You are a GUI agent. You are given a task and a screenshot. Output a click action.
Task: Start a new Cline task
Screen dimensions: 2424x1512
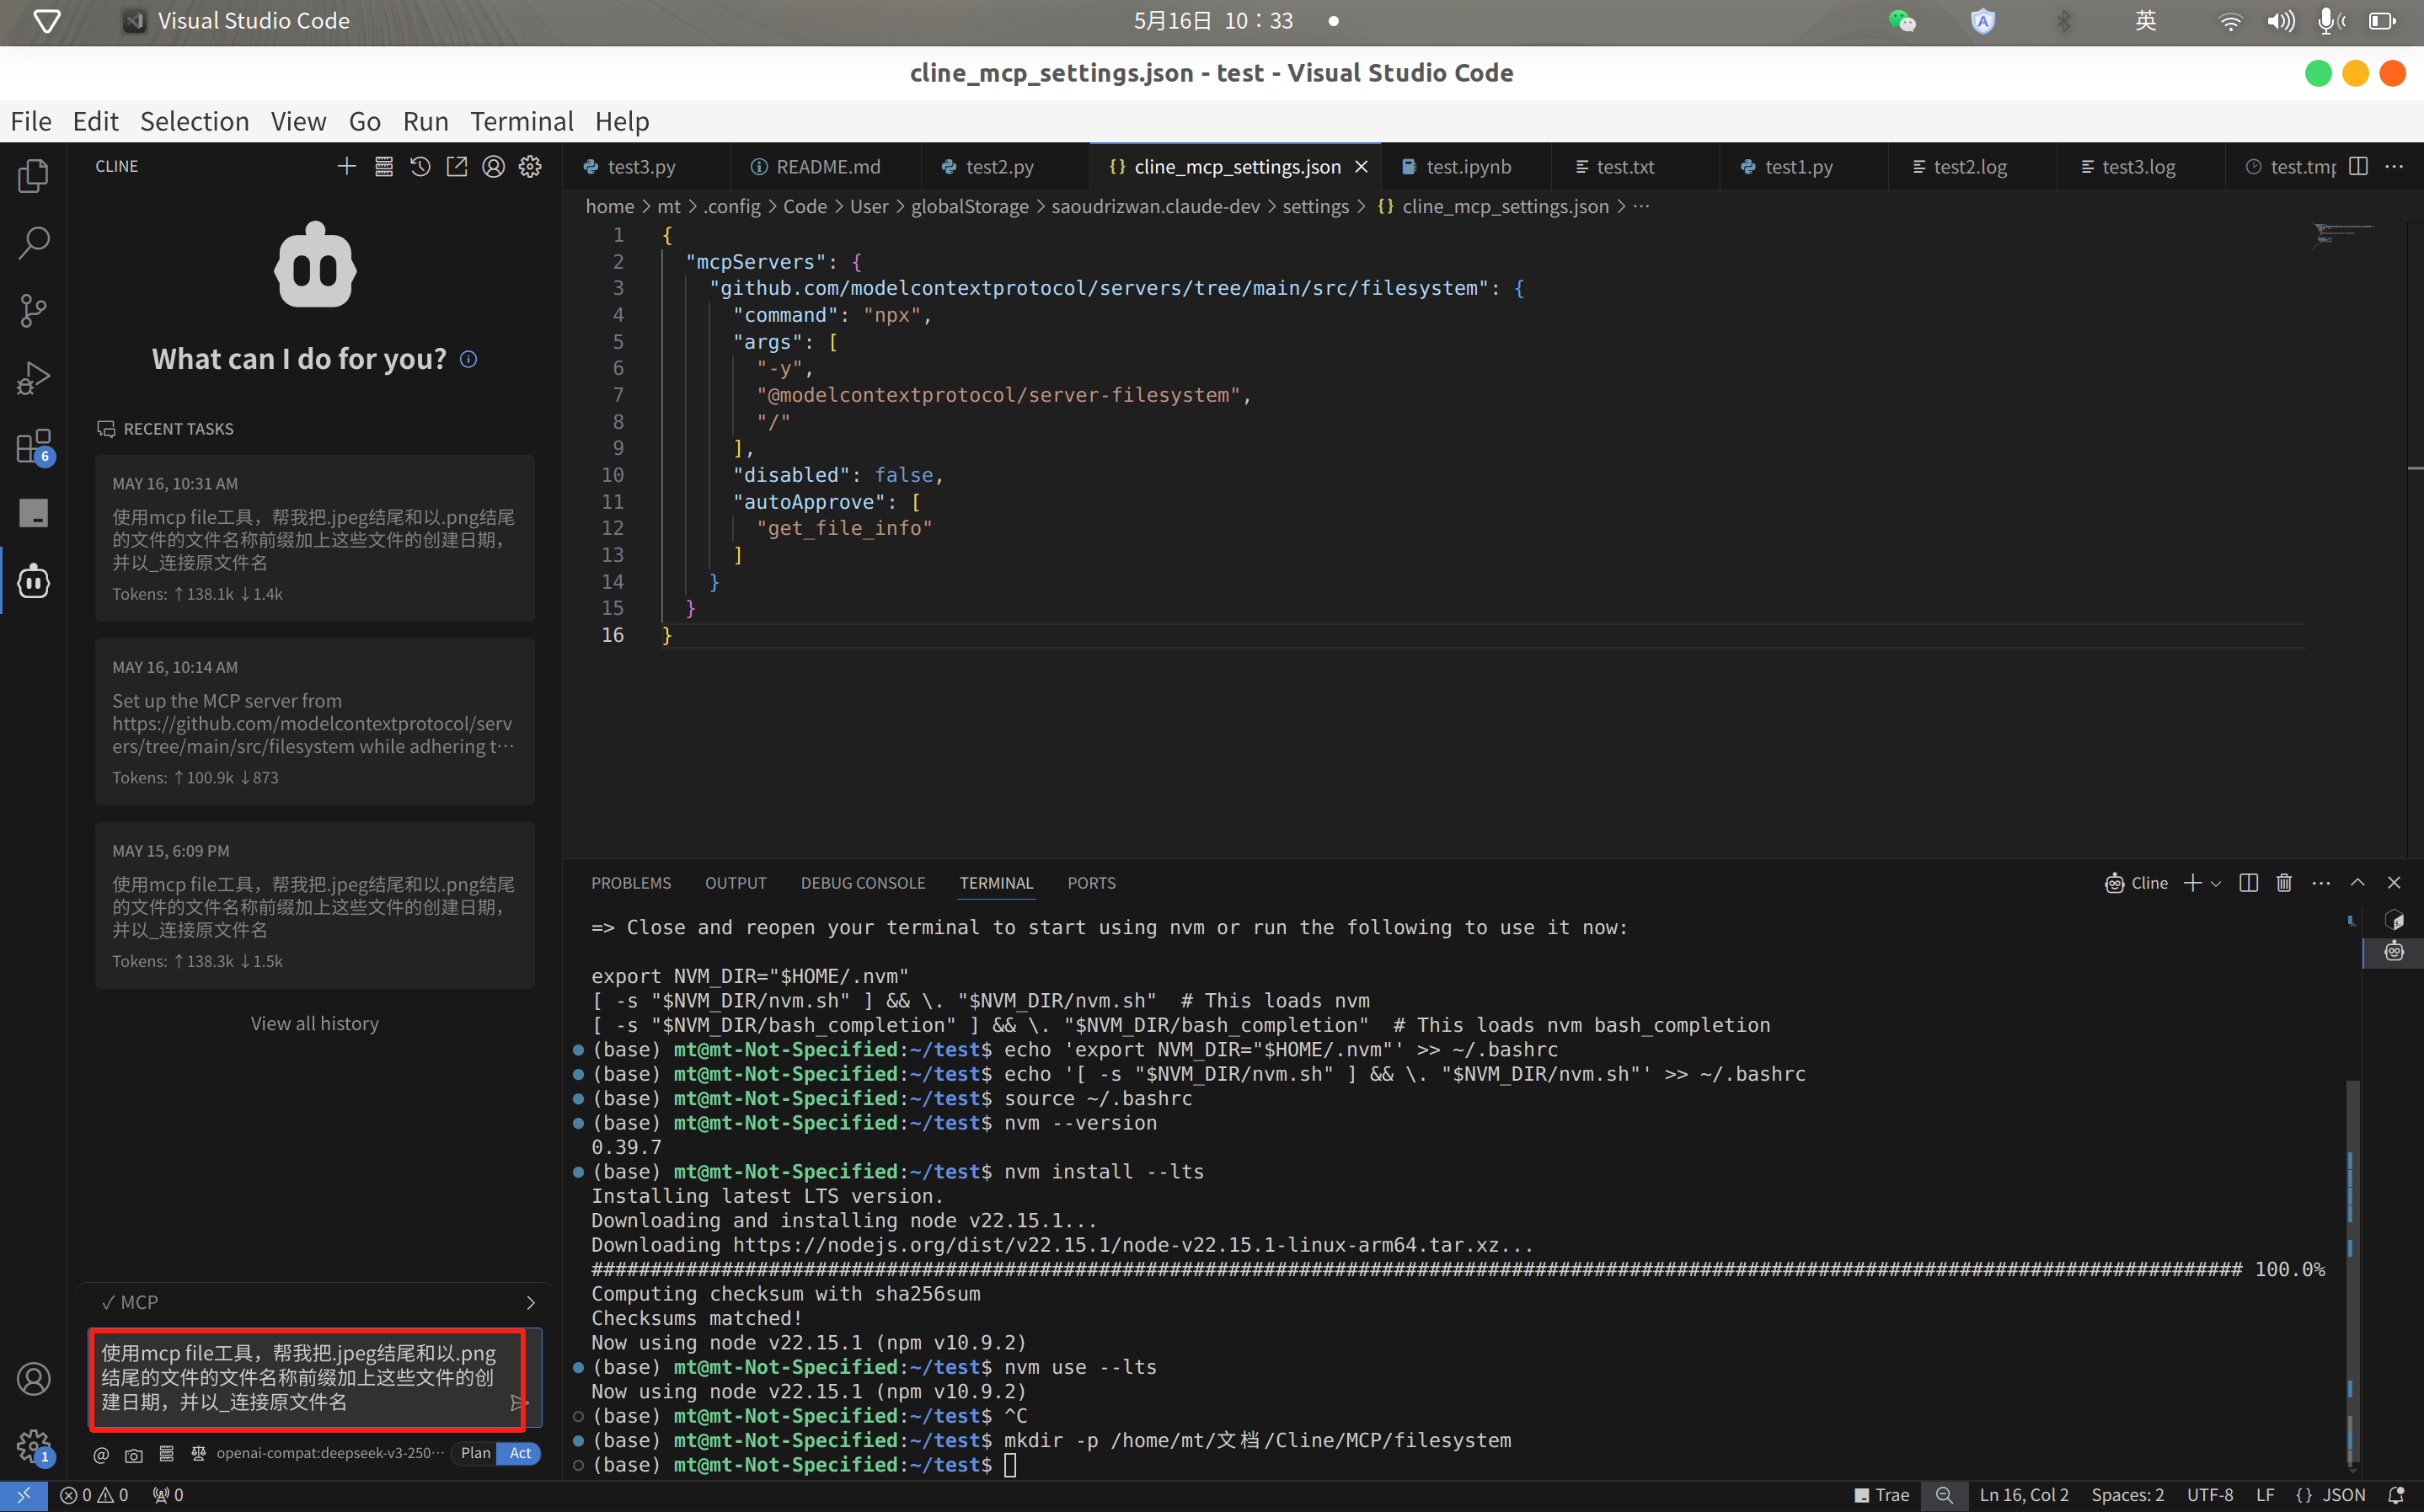[346, 167]
